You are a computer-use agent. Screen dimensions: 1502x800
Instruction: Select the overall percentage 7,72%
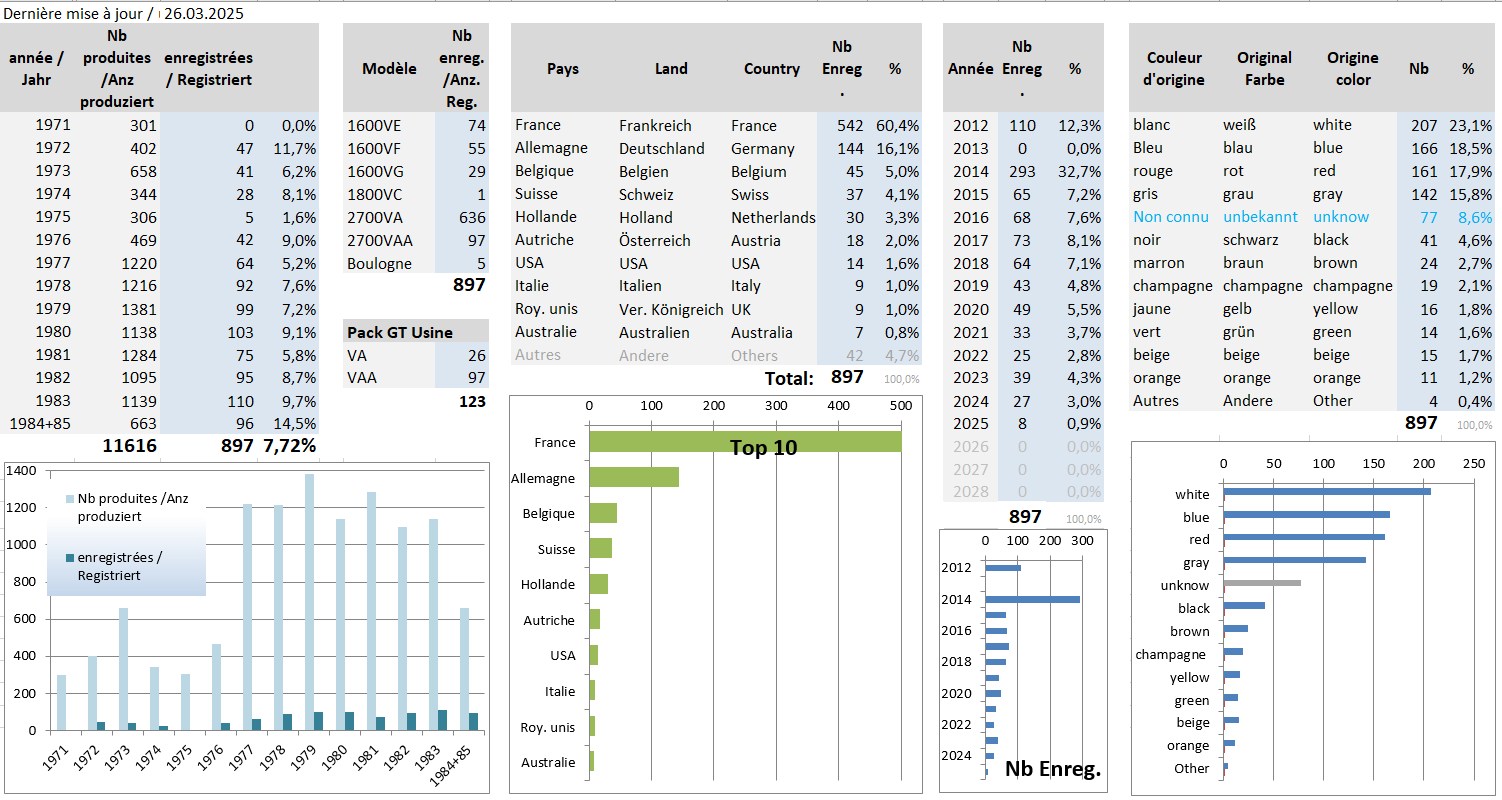[290, 446]
